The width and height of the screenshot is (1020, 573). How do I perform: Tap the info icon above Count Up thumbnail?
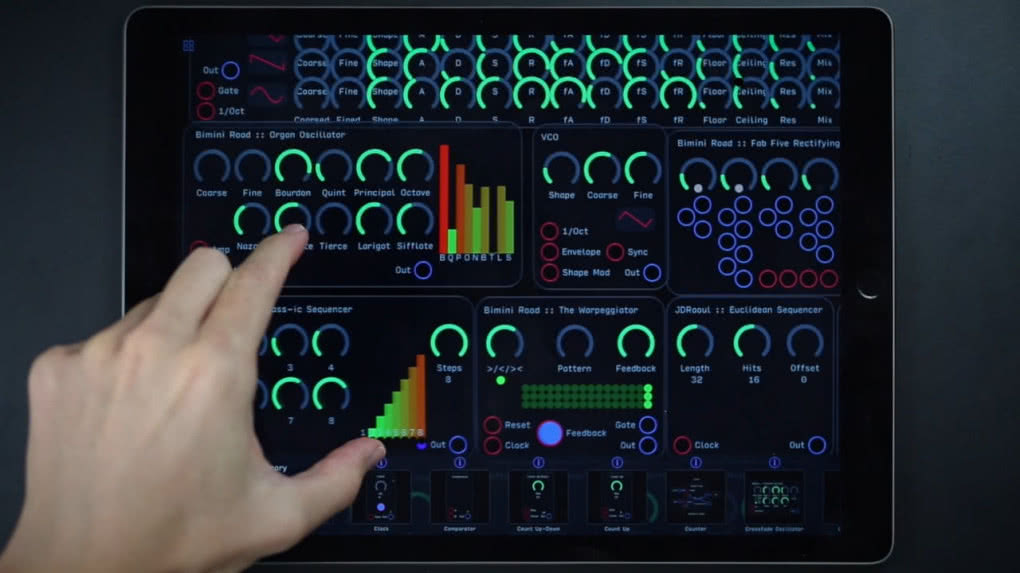point(617,463)
